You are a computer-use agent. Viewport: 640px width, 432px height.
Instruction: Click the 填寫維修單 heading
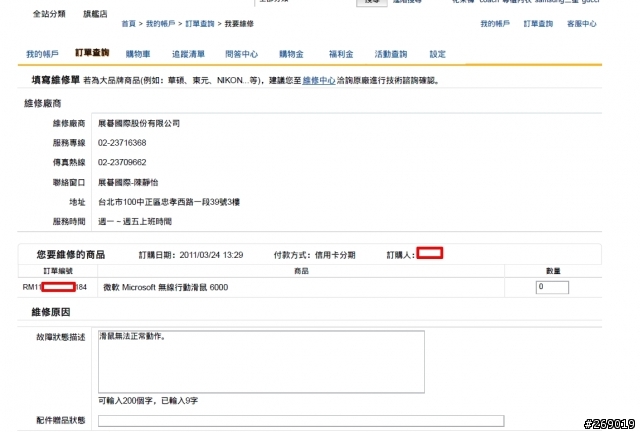(x=56, y=80)
